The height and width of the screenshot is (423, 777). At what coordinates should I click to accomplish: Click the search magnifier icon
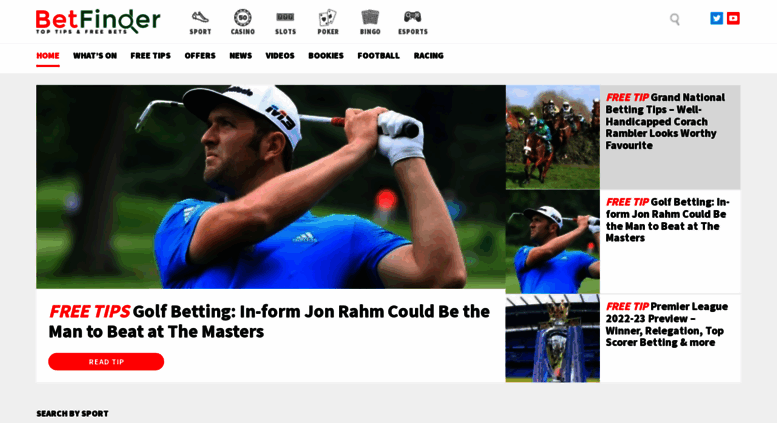tap(674, 19)
